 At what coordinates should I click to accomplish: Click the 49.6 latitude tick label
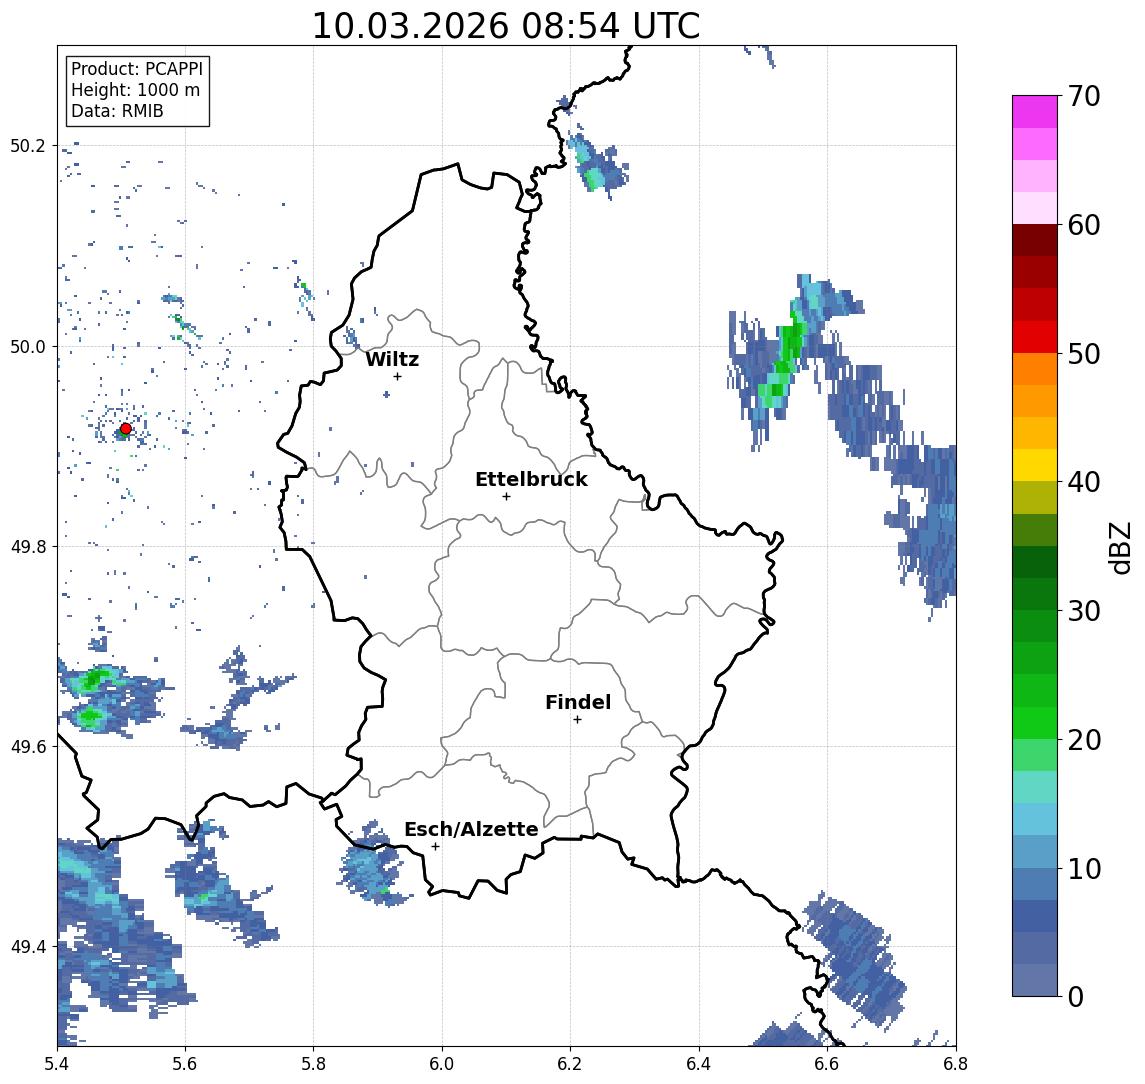click(27, 747)
